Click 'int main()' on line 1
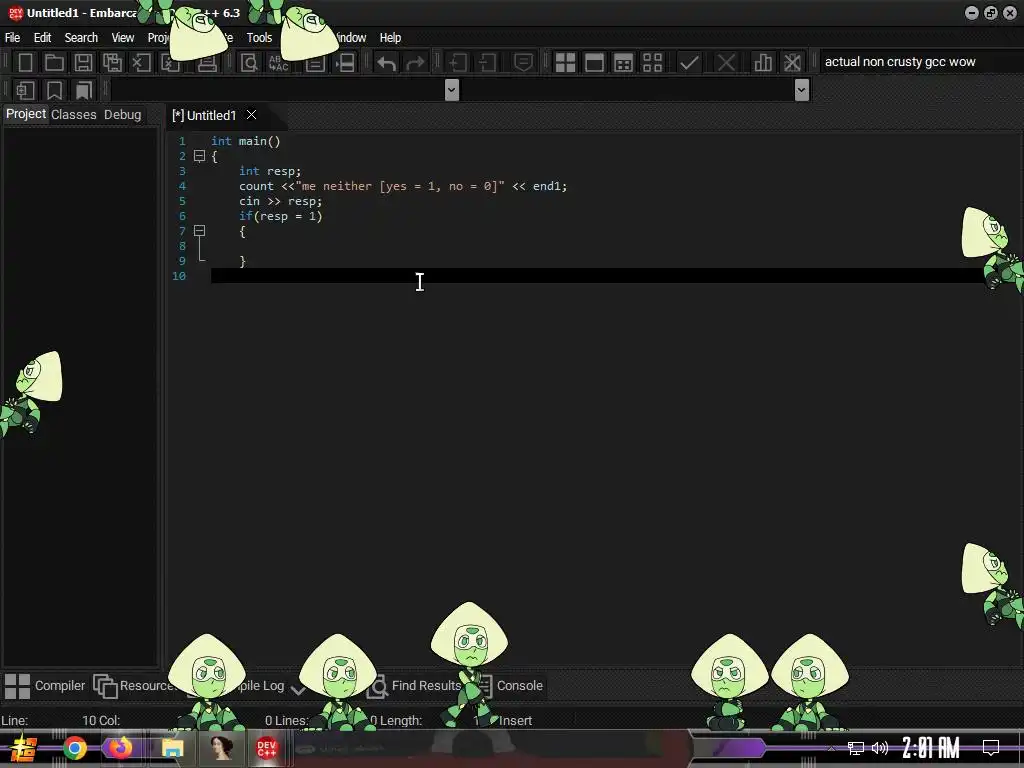This screenshot has width=1024, height=768. point(246,141)
